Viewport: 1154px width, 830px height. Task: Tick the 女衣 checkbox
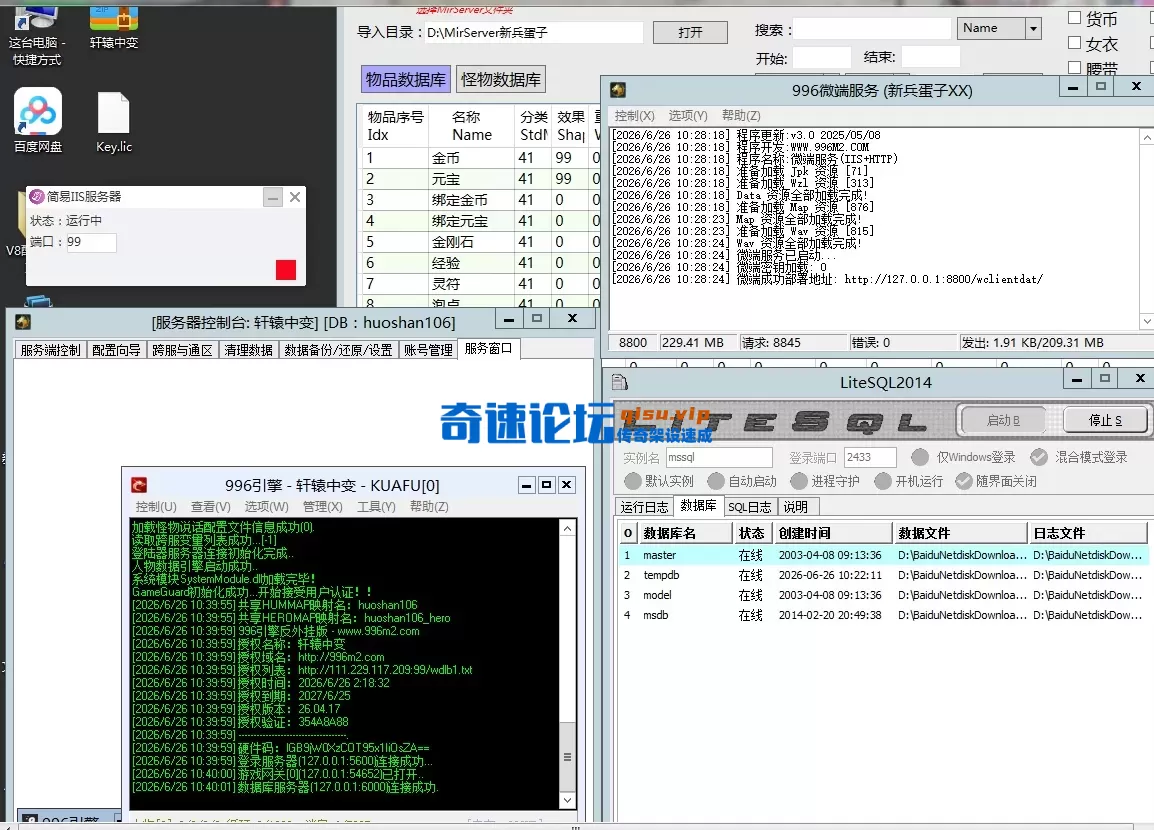coord(1075,43)
